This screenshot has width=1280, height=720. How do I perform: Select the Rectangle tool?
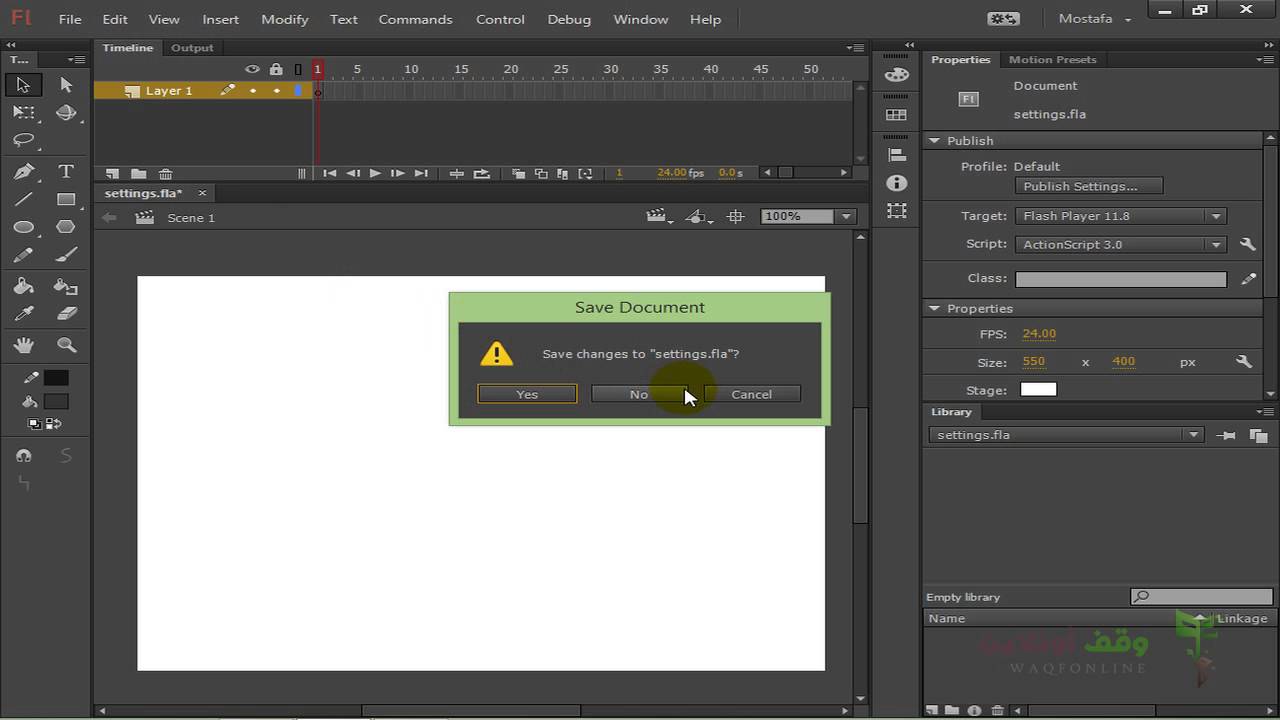(66, 199)
